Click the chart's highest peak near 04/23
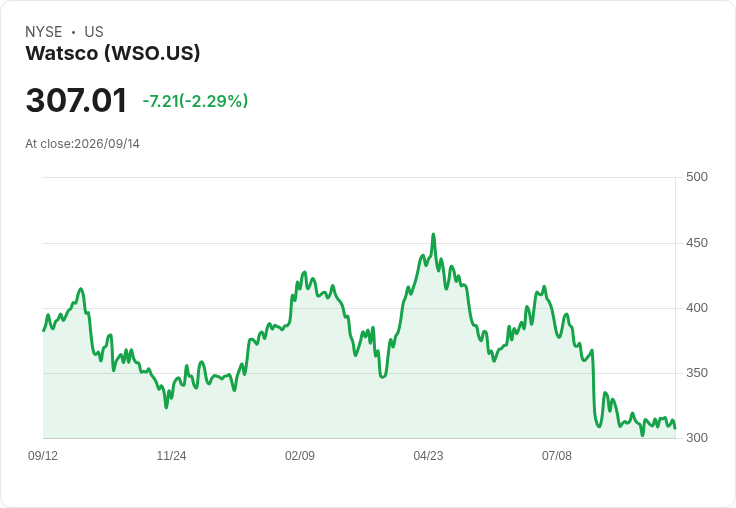 [433, 234]
